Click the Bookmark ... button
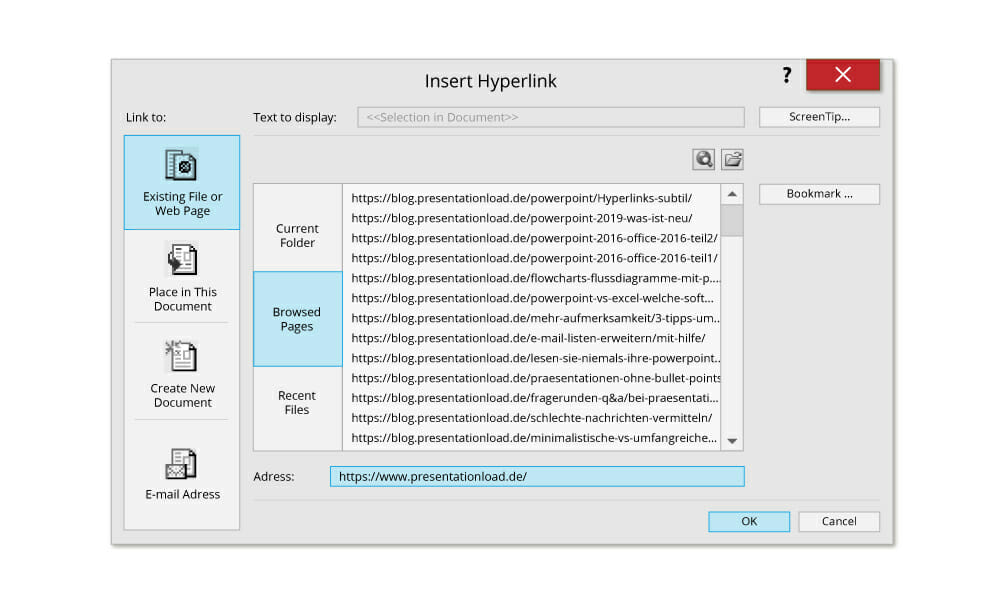This screenshot has width=1000, height=600. [819, 194]
